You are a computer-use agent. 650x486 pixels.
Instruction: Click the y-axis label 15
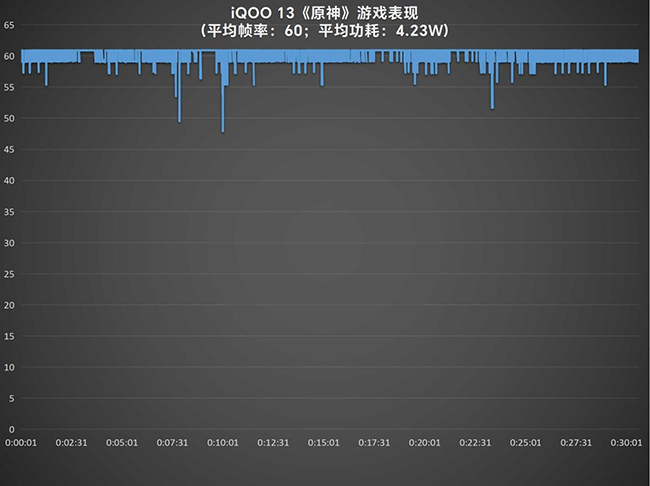pos(9,336)
